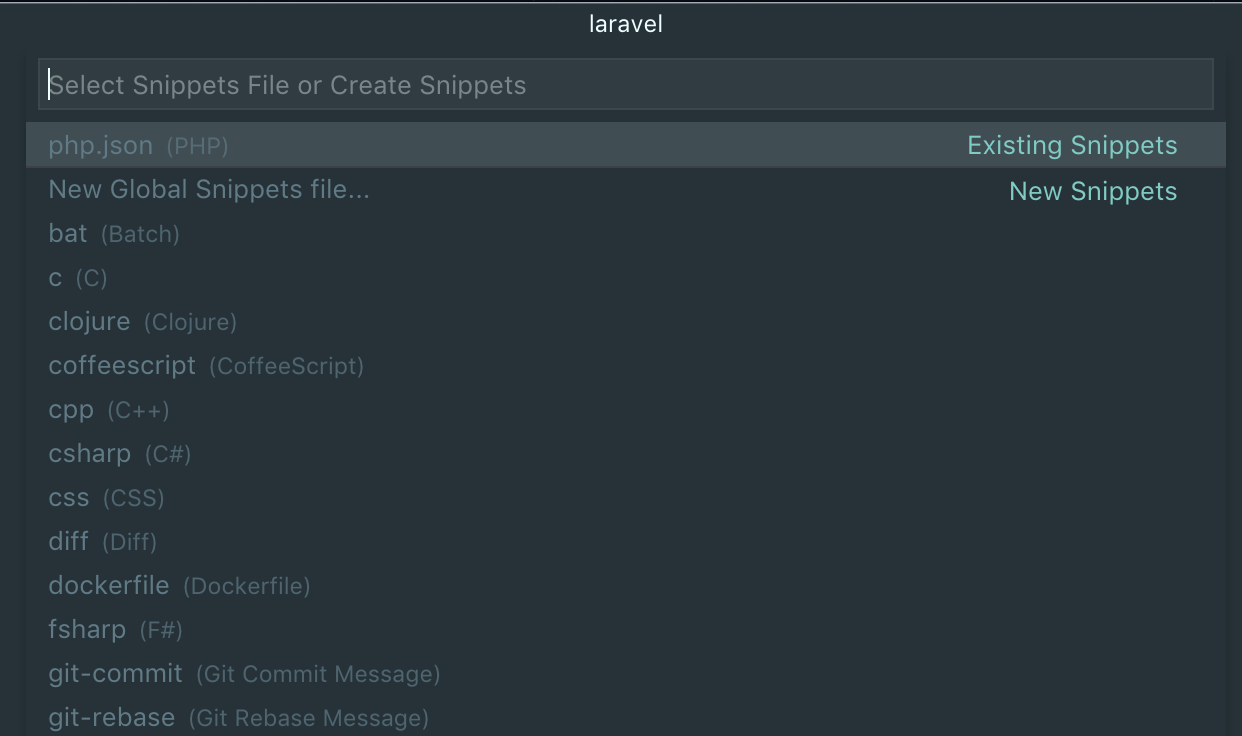Select git-rebase message snippets
The width and height of the screenshot is (1242, 736).
point(238,718)
